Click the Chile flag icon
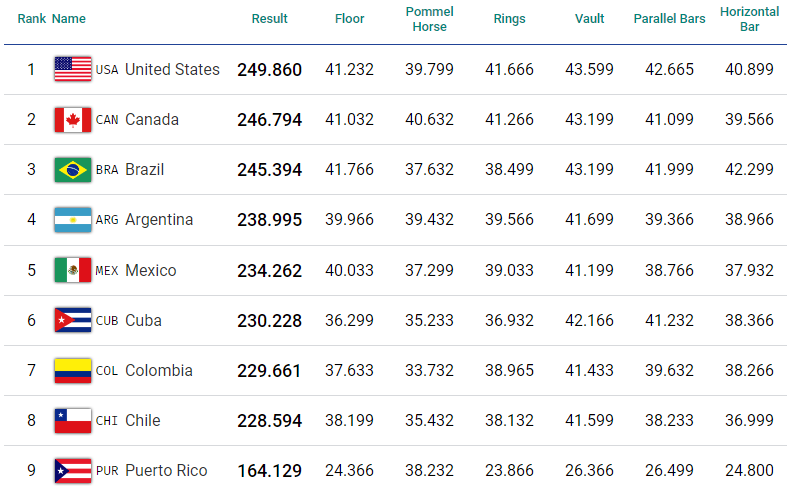Screen dimensions: 788x494 tap(72, 421)
